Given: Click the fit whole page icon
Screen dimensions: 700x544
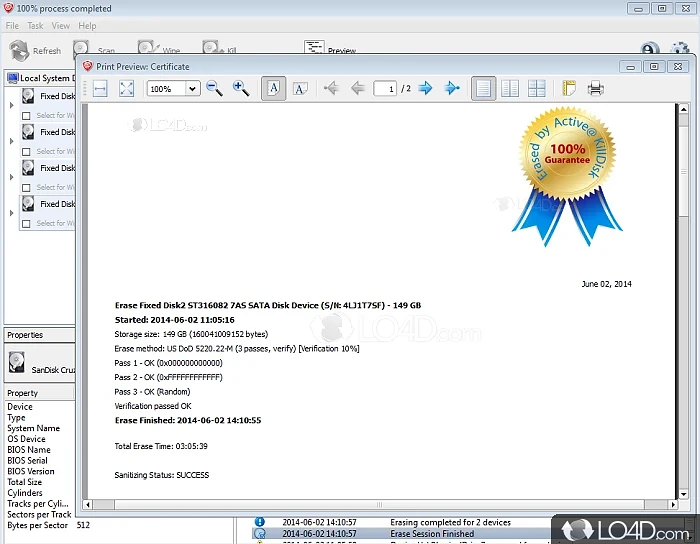Looking at the screenshot, I should [x=127, y=89].
